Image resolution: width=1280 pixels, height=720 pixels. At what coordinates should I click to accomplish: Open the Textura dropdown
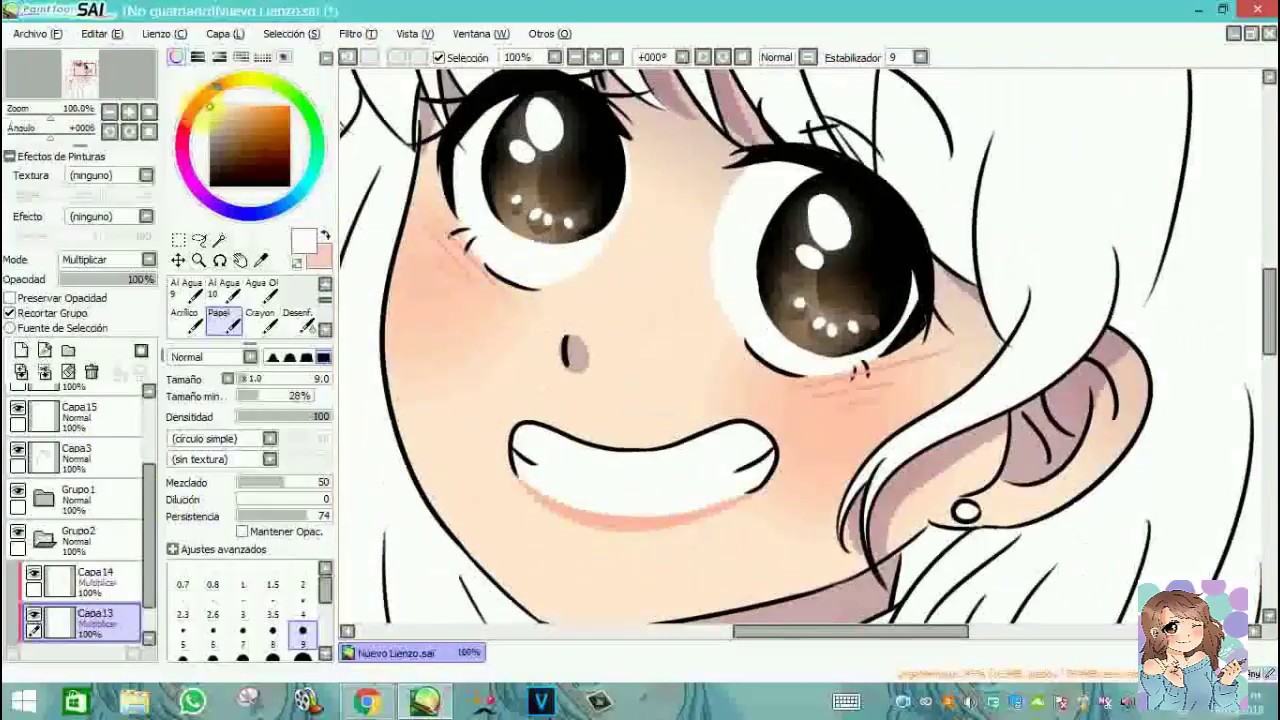click(x=146, y=175)
